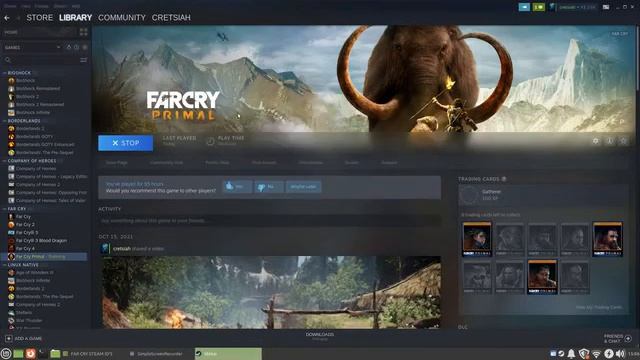The image size is (640, 360).
Task: Go to the library HOME button
Action: (x=38, y=32)
